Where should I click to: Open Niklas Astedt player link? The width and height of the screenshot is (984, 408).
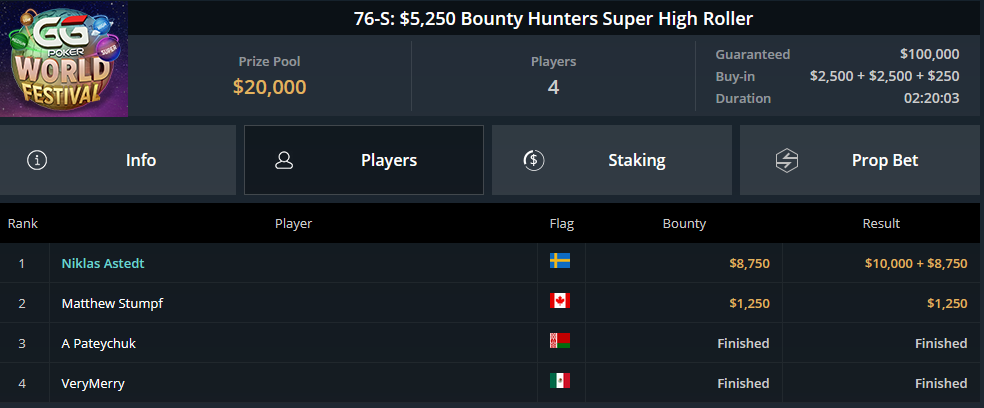pos(103,264)
